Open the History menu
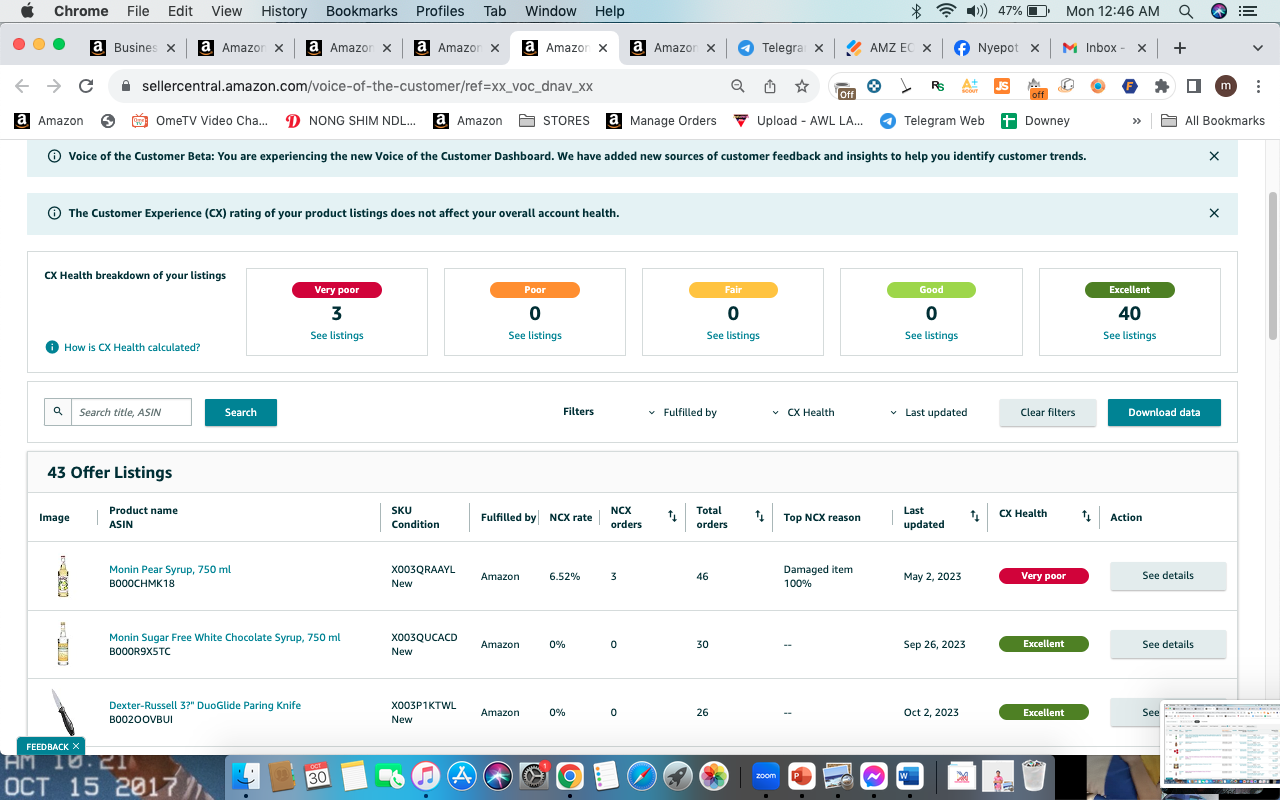 click(x=284, y=11)
